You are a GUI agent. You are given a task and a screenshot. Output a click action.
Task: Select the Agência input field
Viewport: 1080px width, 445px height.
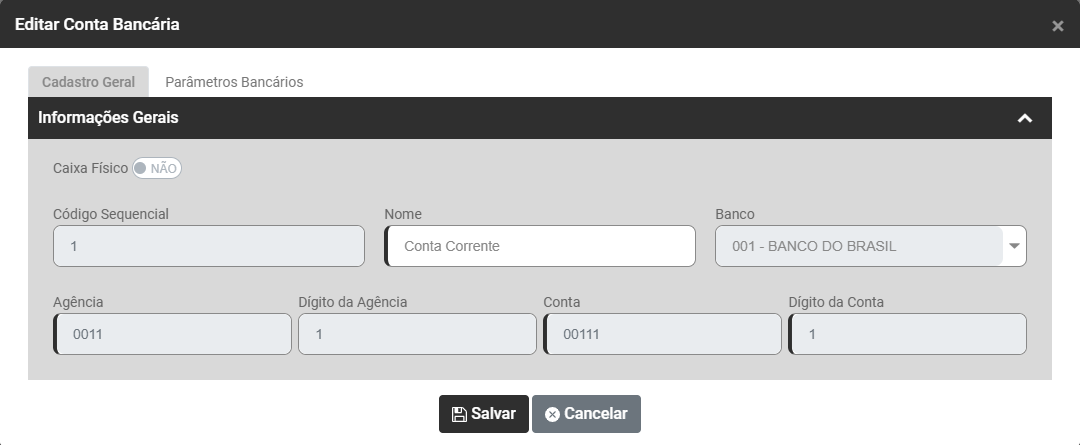(x=173, y=334)
